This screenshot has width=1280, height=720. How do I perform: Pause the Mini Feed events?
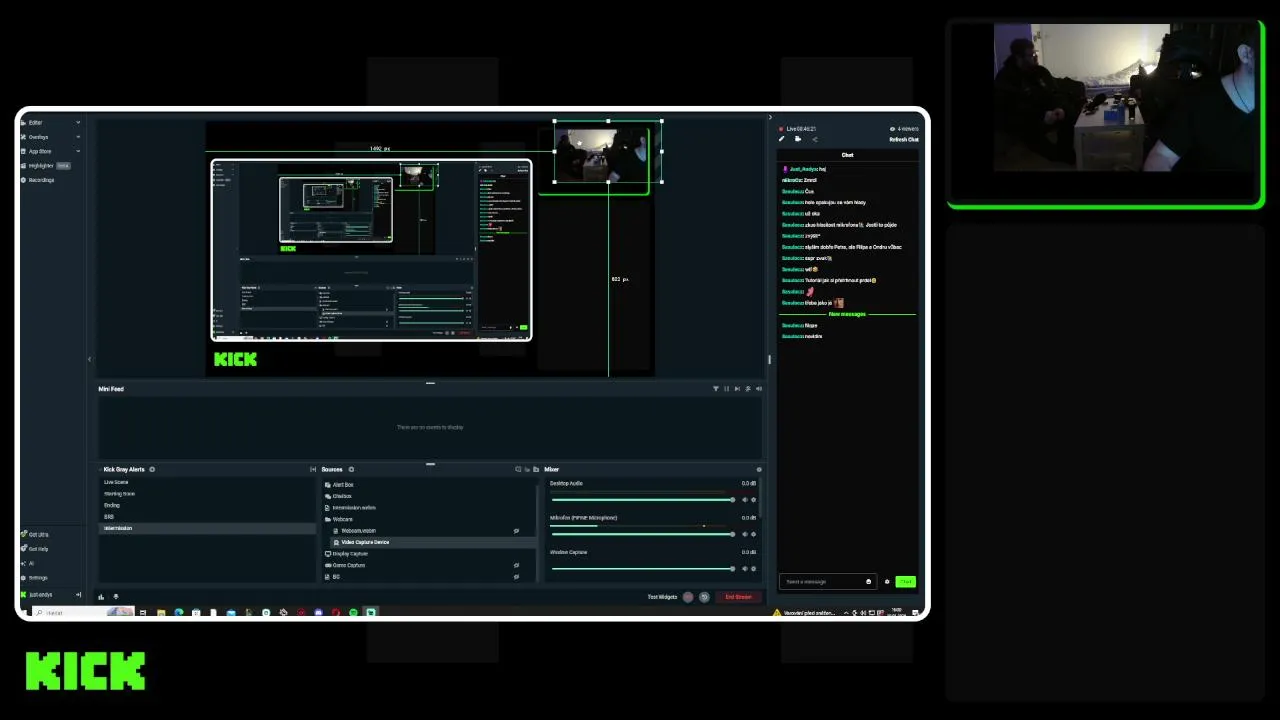pyautogui.click(x=726, y=388)
